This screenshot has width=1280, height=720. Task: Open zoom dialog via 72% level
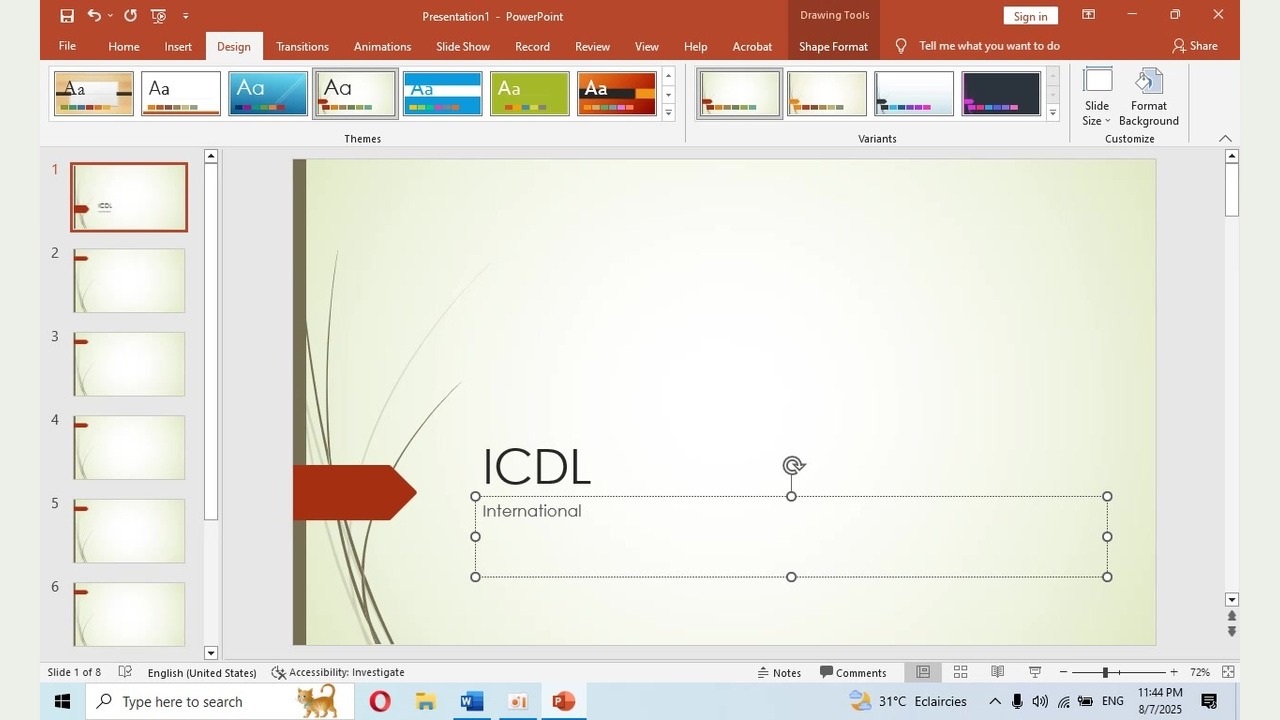1200,673
